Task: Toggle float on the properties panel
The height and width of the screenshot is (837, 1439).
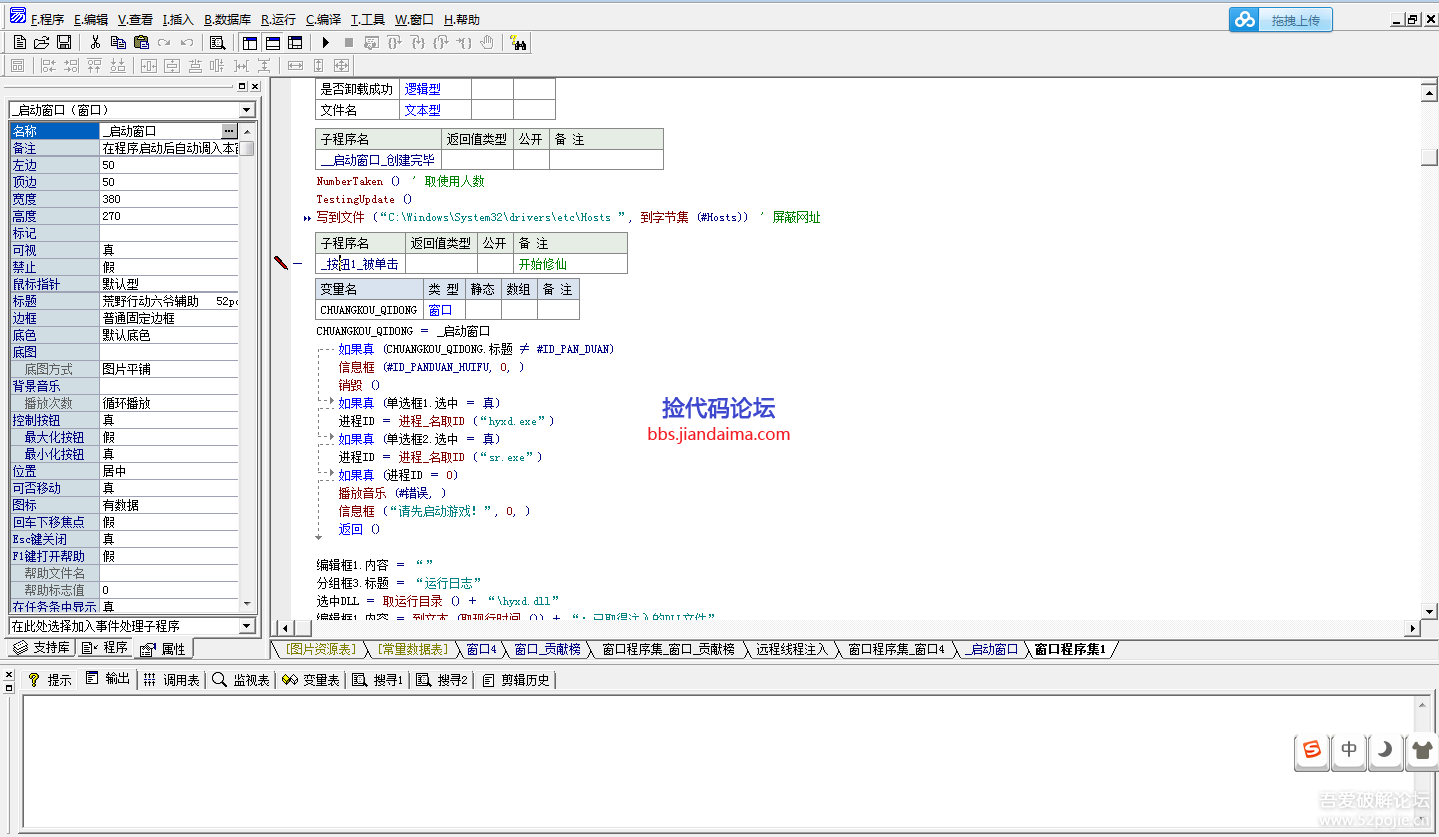Action: point(242,86)
